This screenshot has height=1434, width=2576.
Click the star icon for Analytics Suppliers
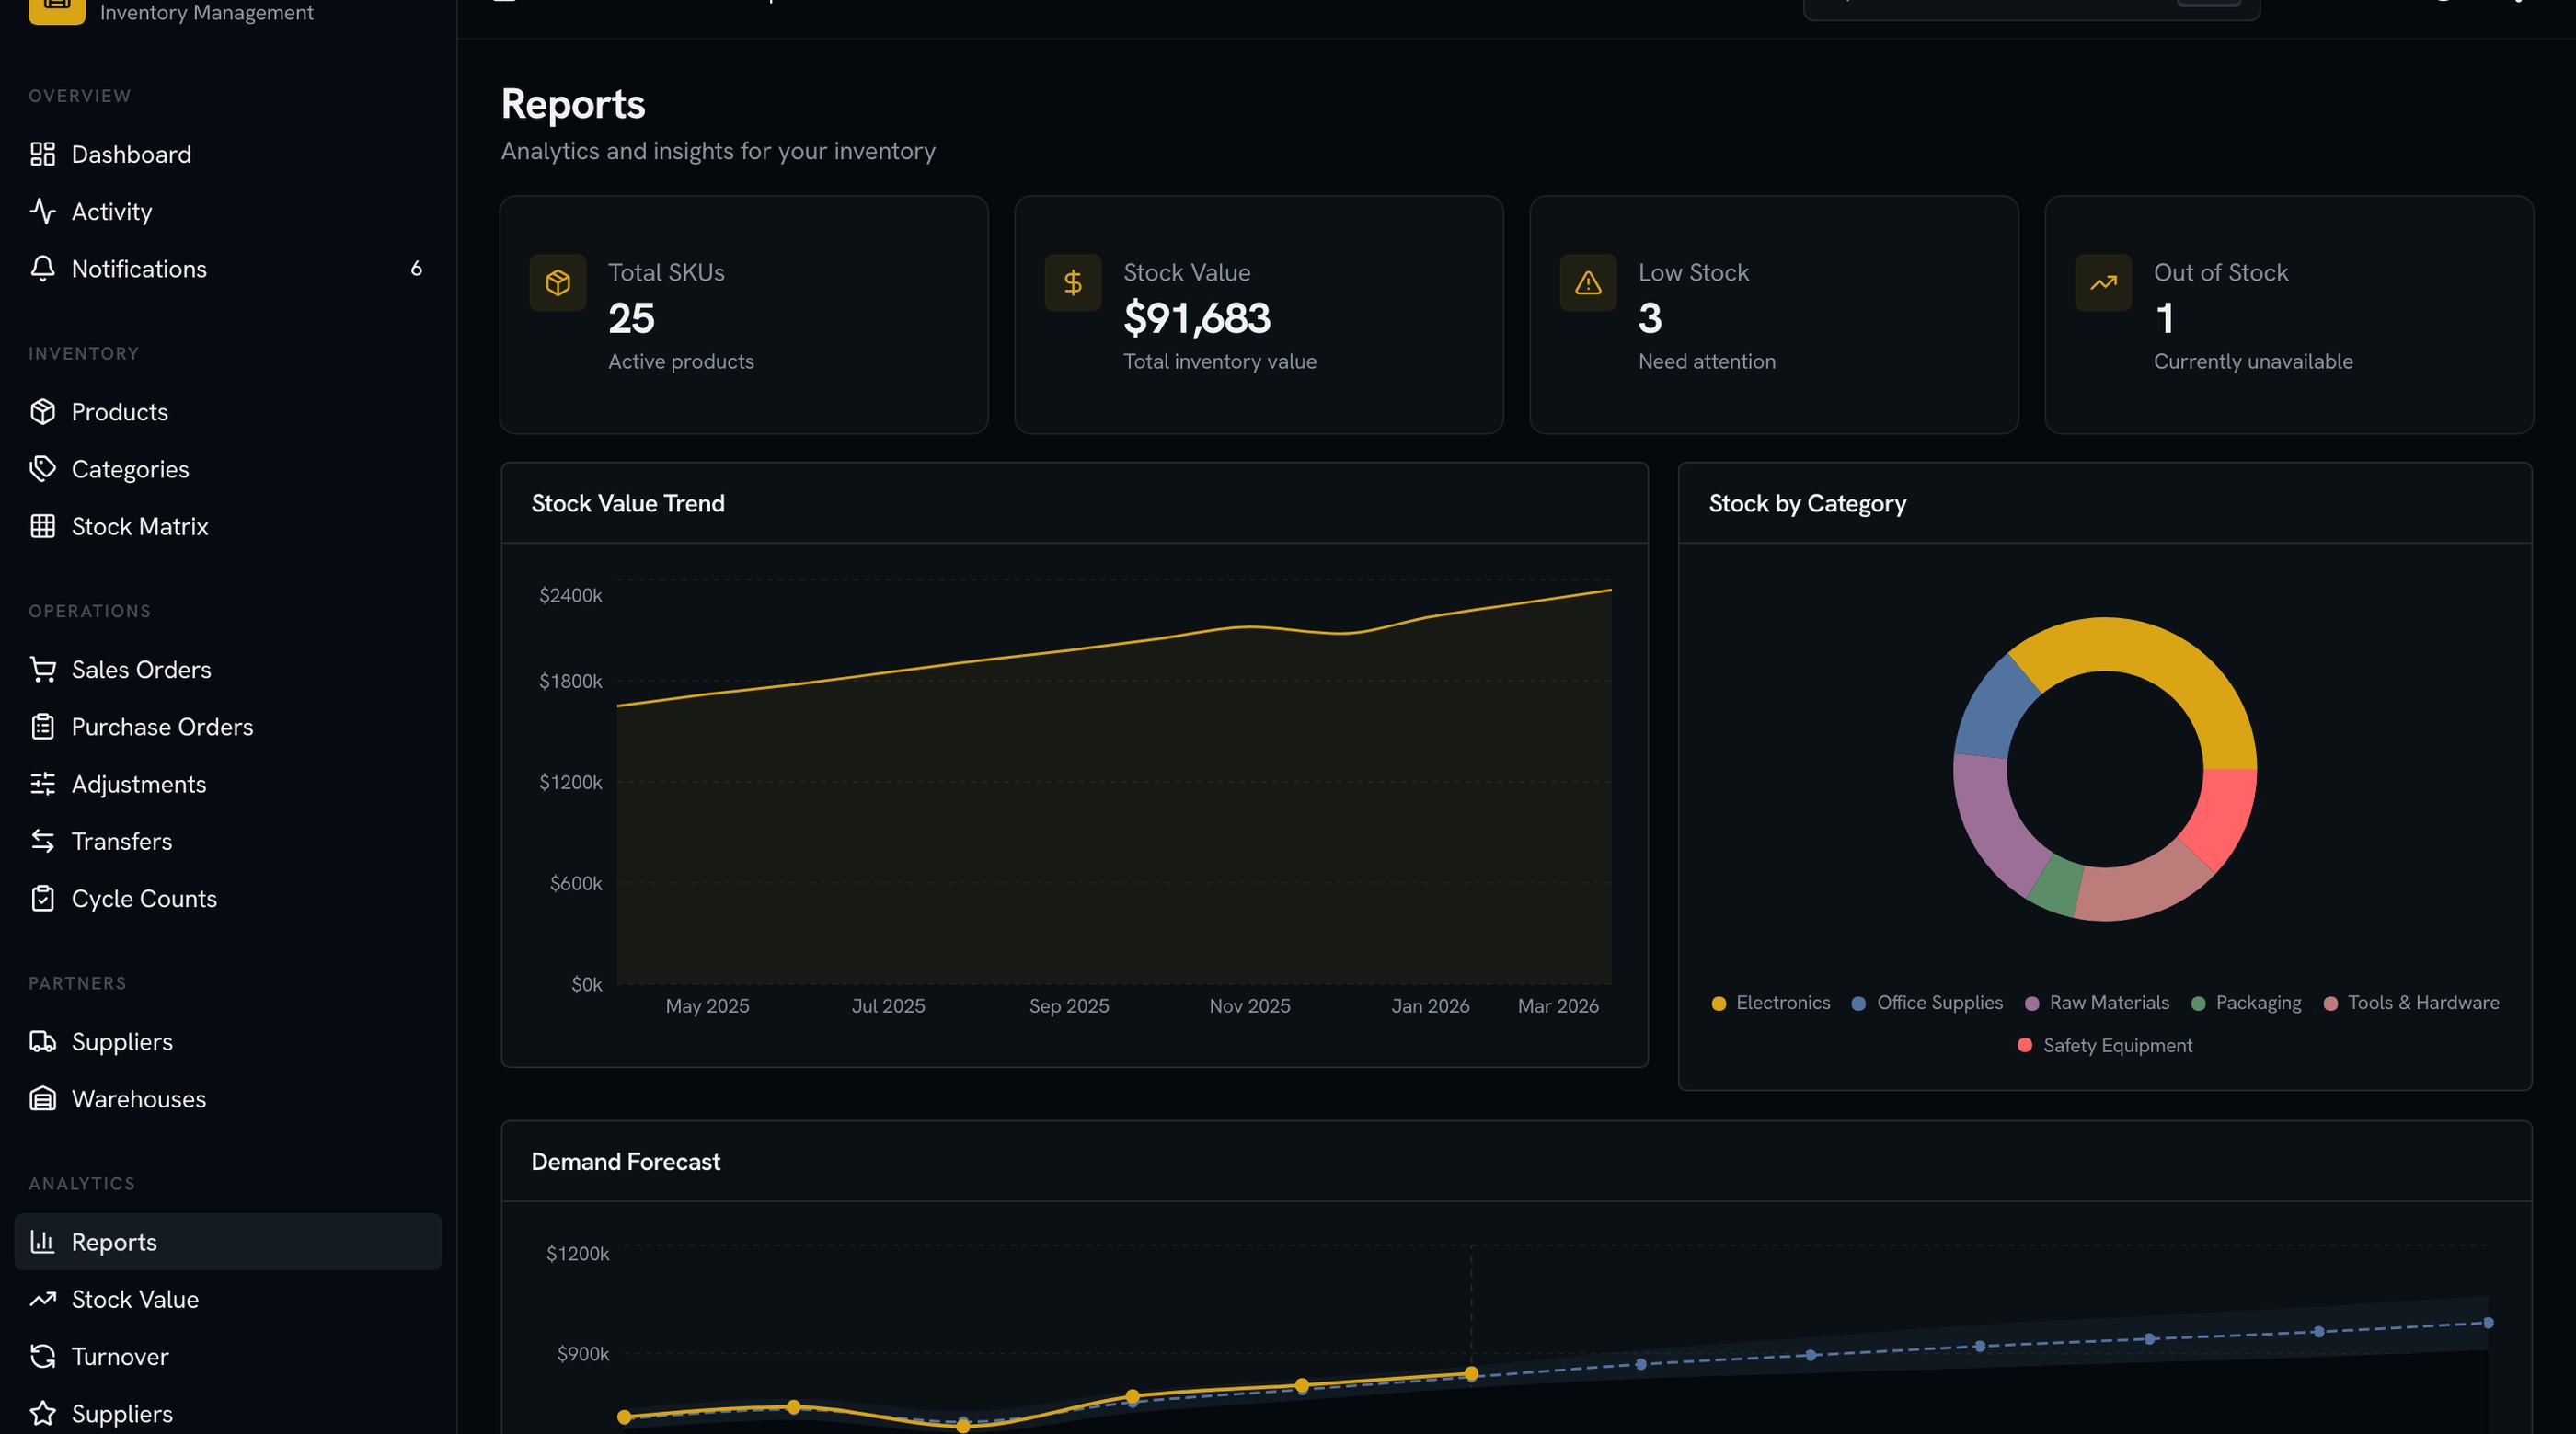click(x=42, y=1413)
